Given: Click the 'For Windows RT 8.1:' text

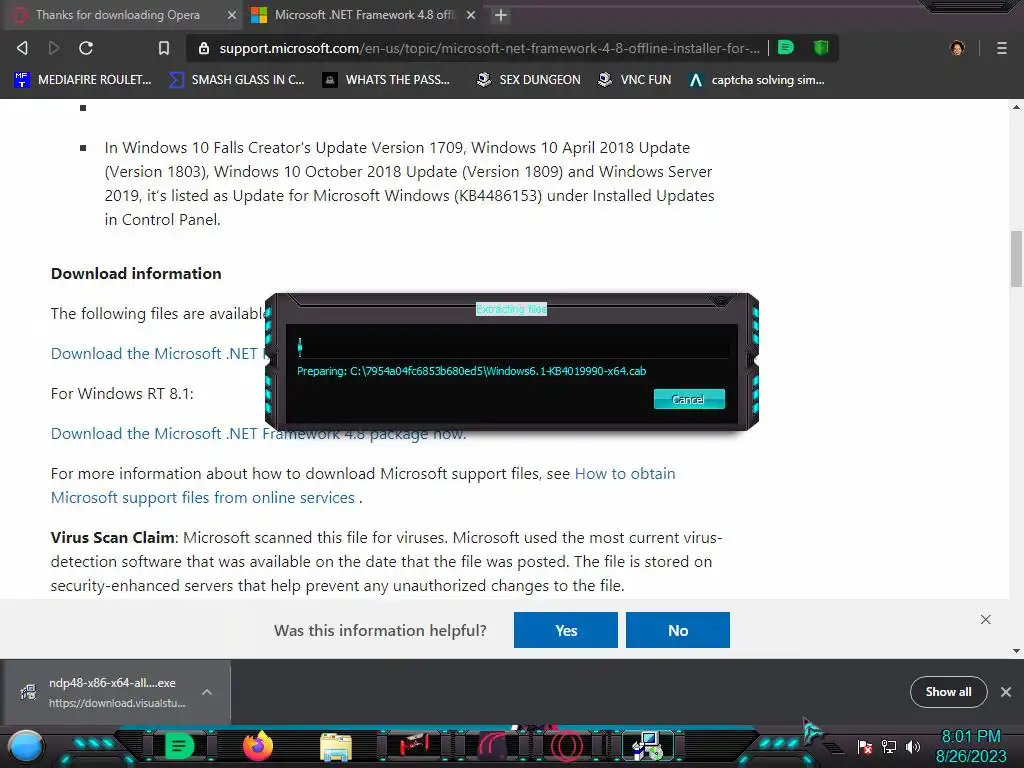Looking at the screenshot, I should tap(122, 394).
